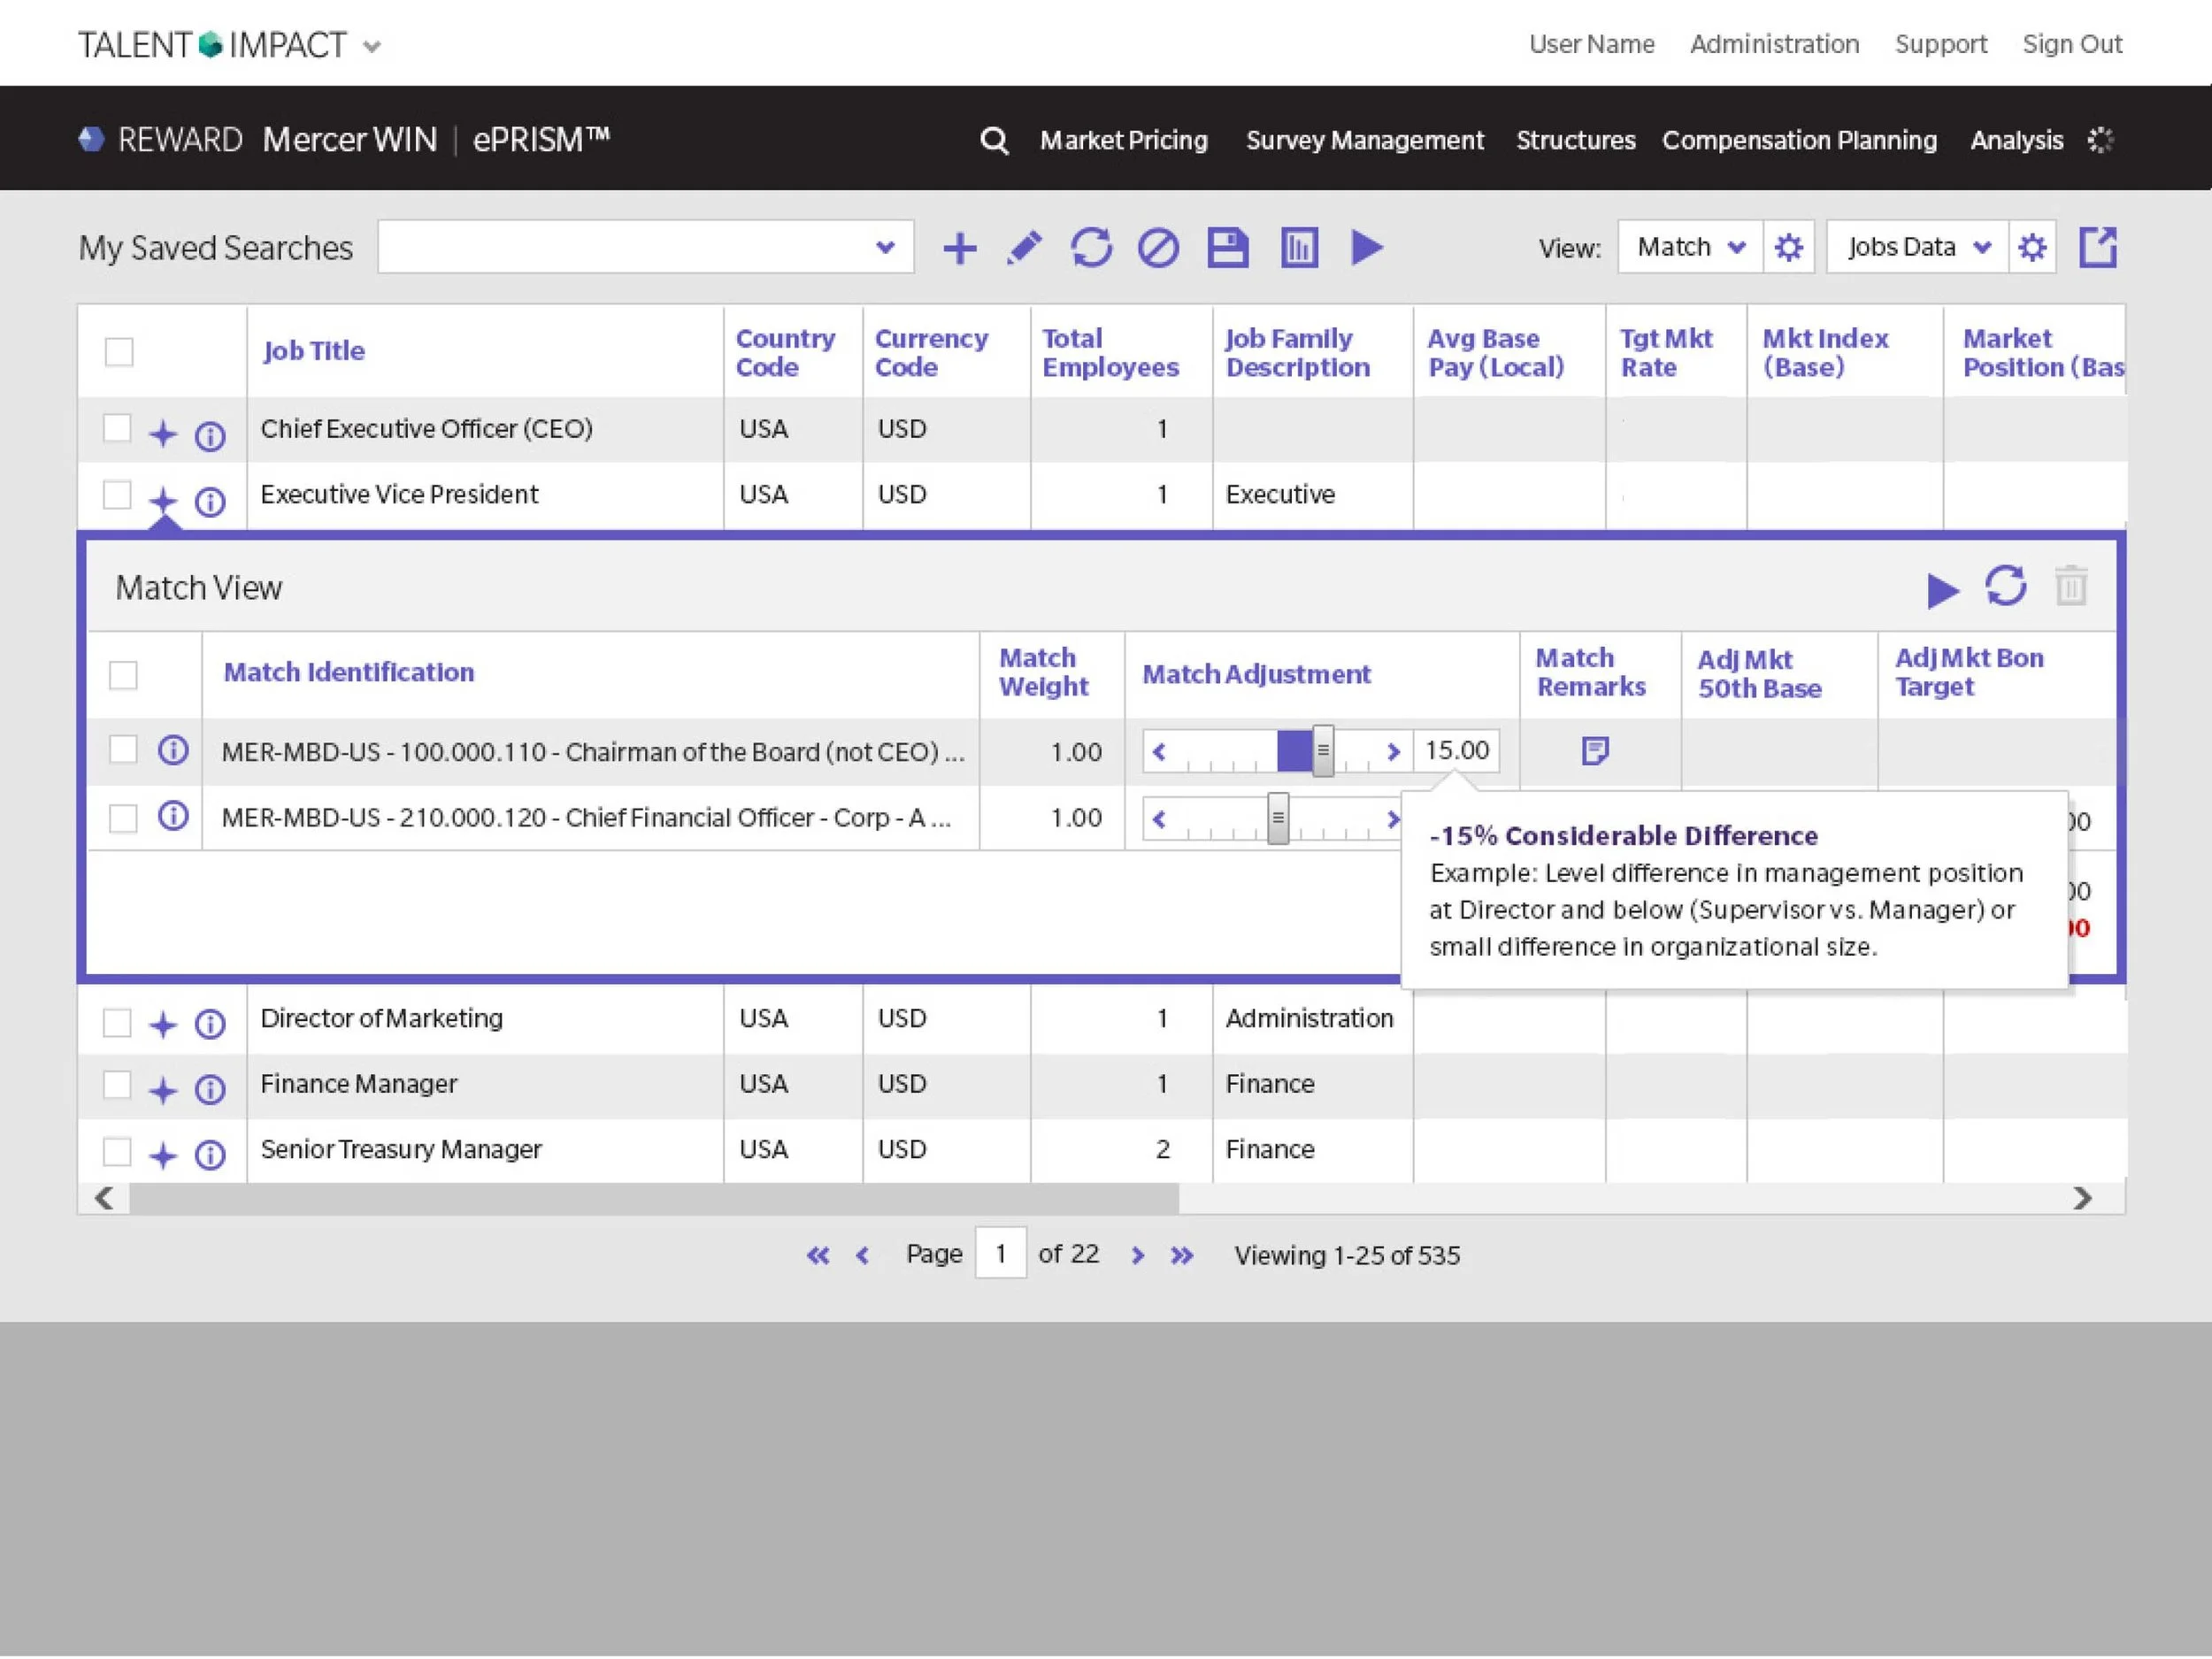Click the search magnifier icon in navigation bar
The image size is (2212, 1659).
click(x=993, y=140)
